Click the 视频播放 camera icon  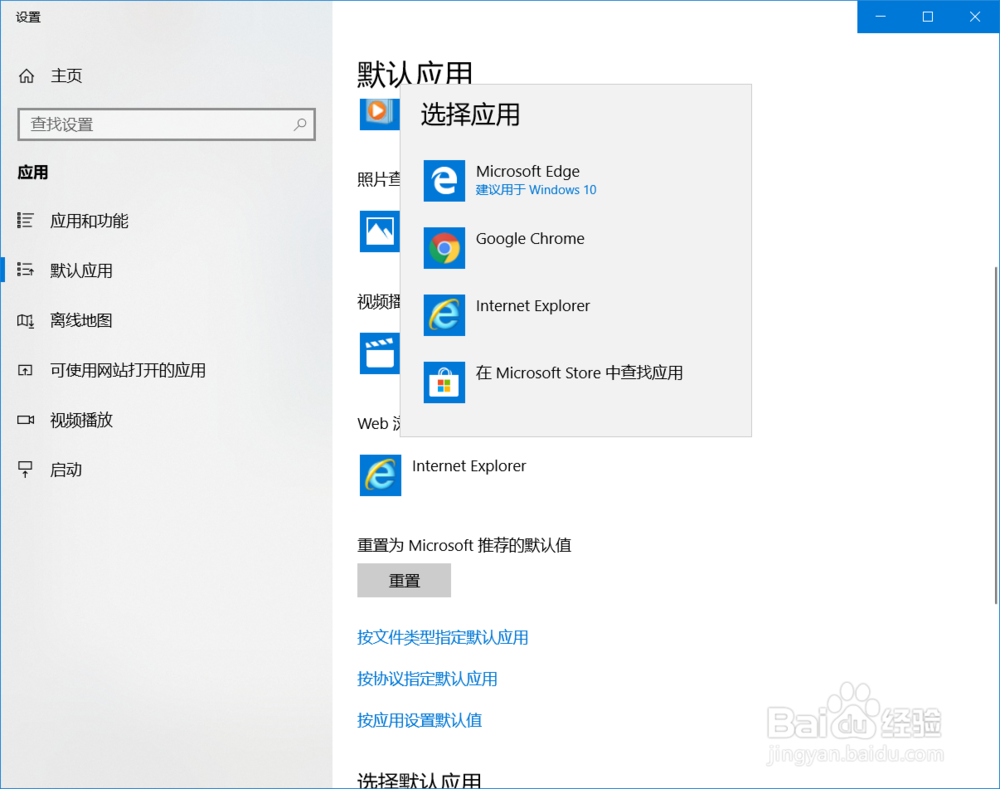pyautogui.click(x=26, y=420)
